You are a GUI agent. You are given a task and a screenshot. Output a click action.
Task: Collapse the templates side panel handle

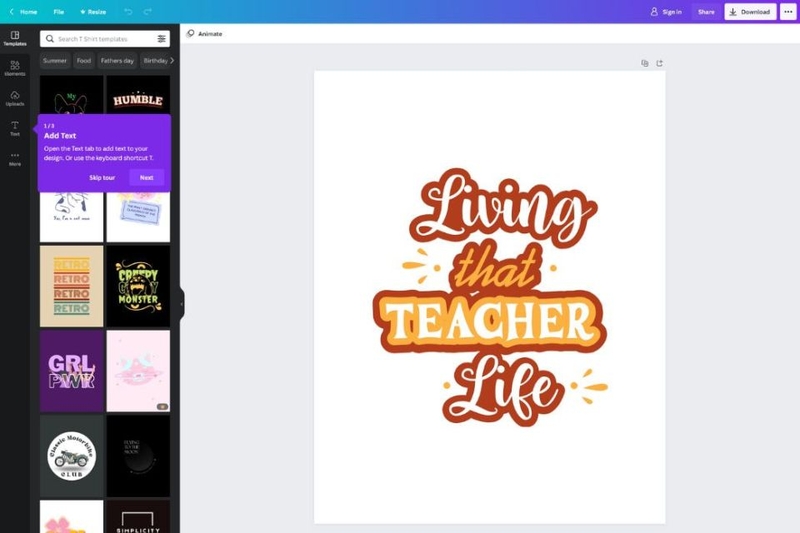point(182,304)
